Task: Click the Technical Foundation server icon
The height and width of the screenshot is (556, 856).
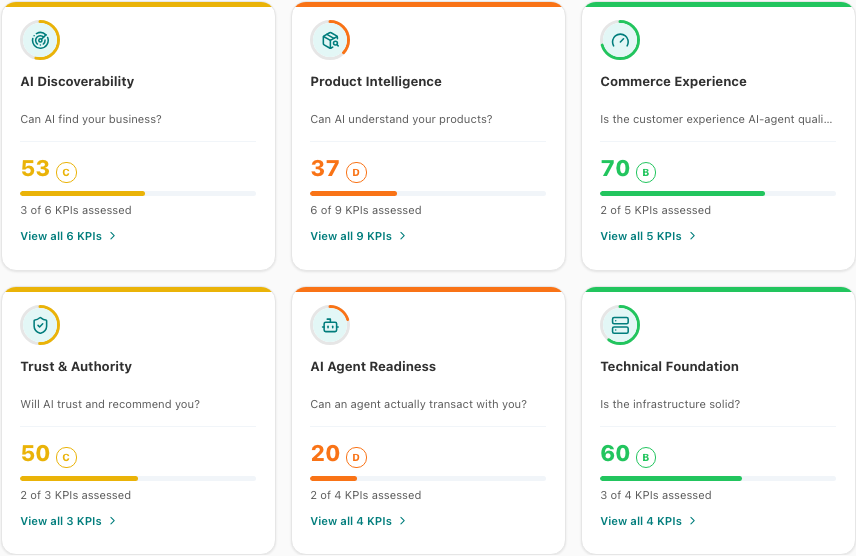Action: [620, 325]
